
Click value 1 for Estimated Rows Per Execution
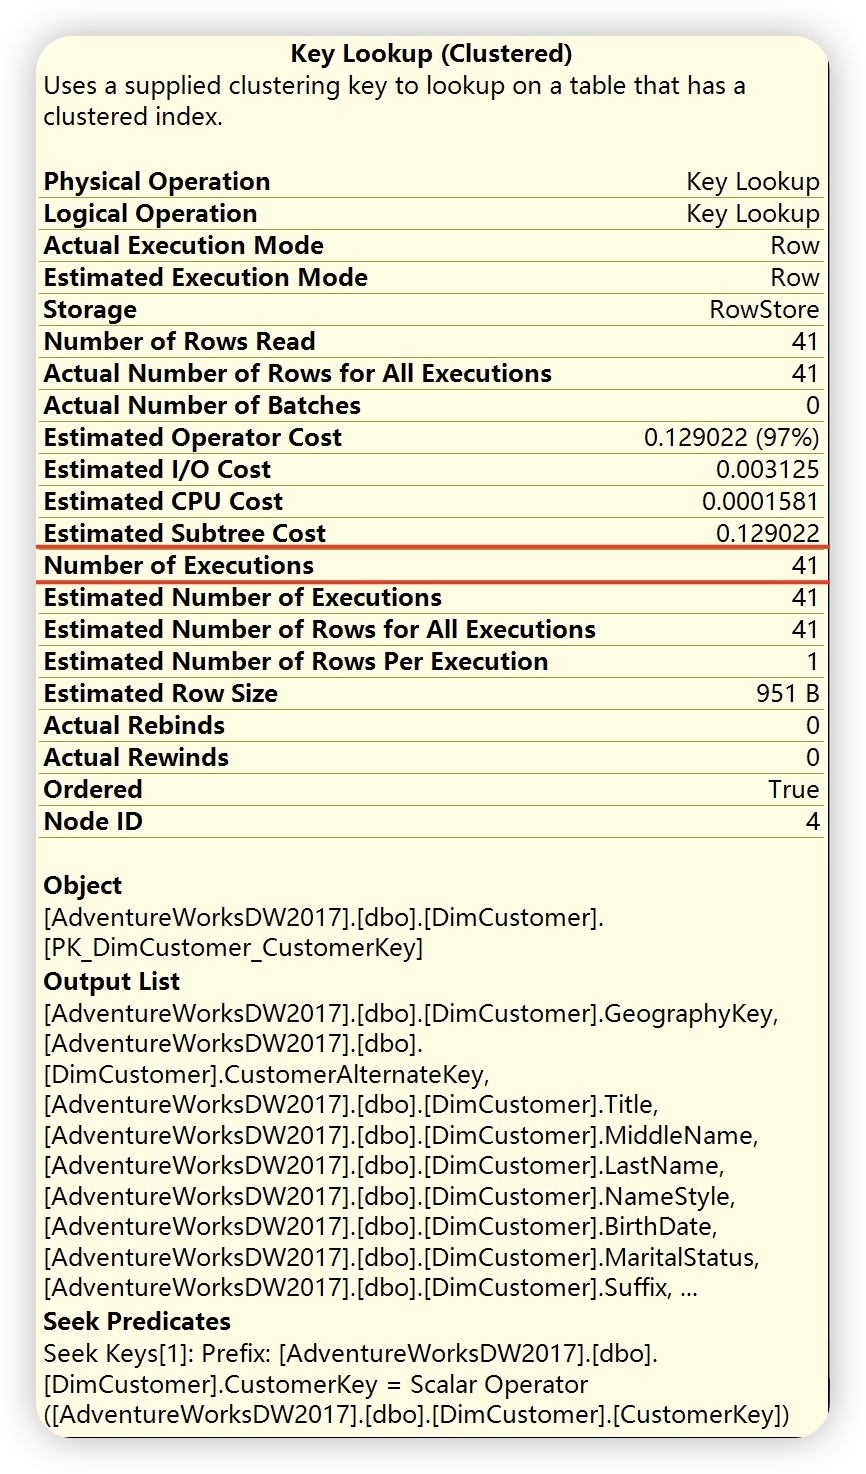pos(813,662)
